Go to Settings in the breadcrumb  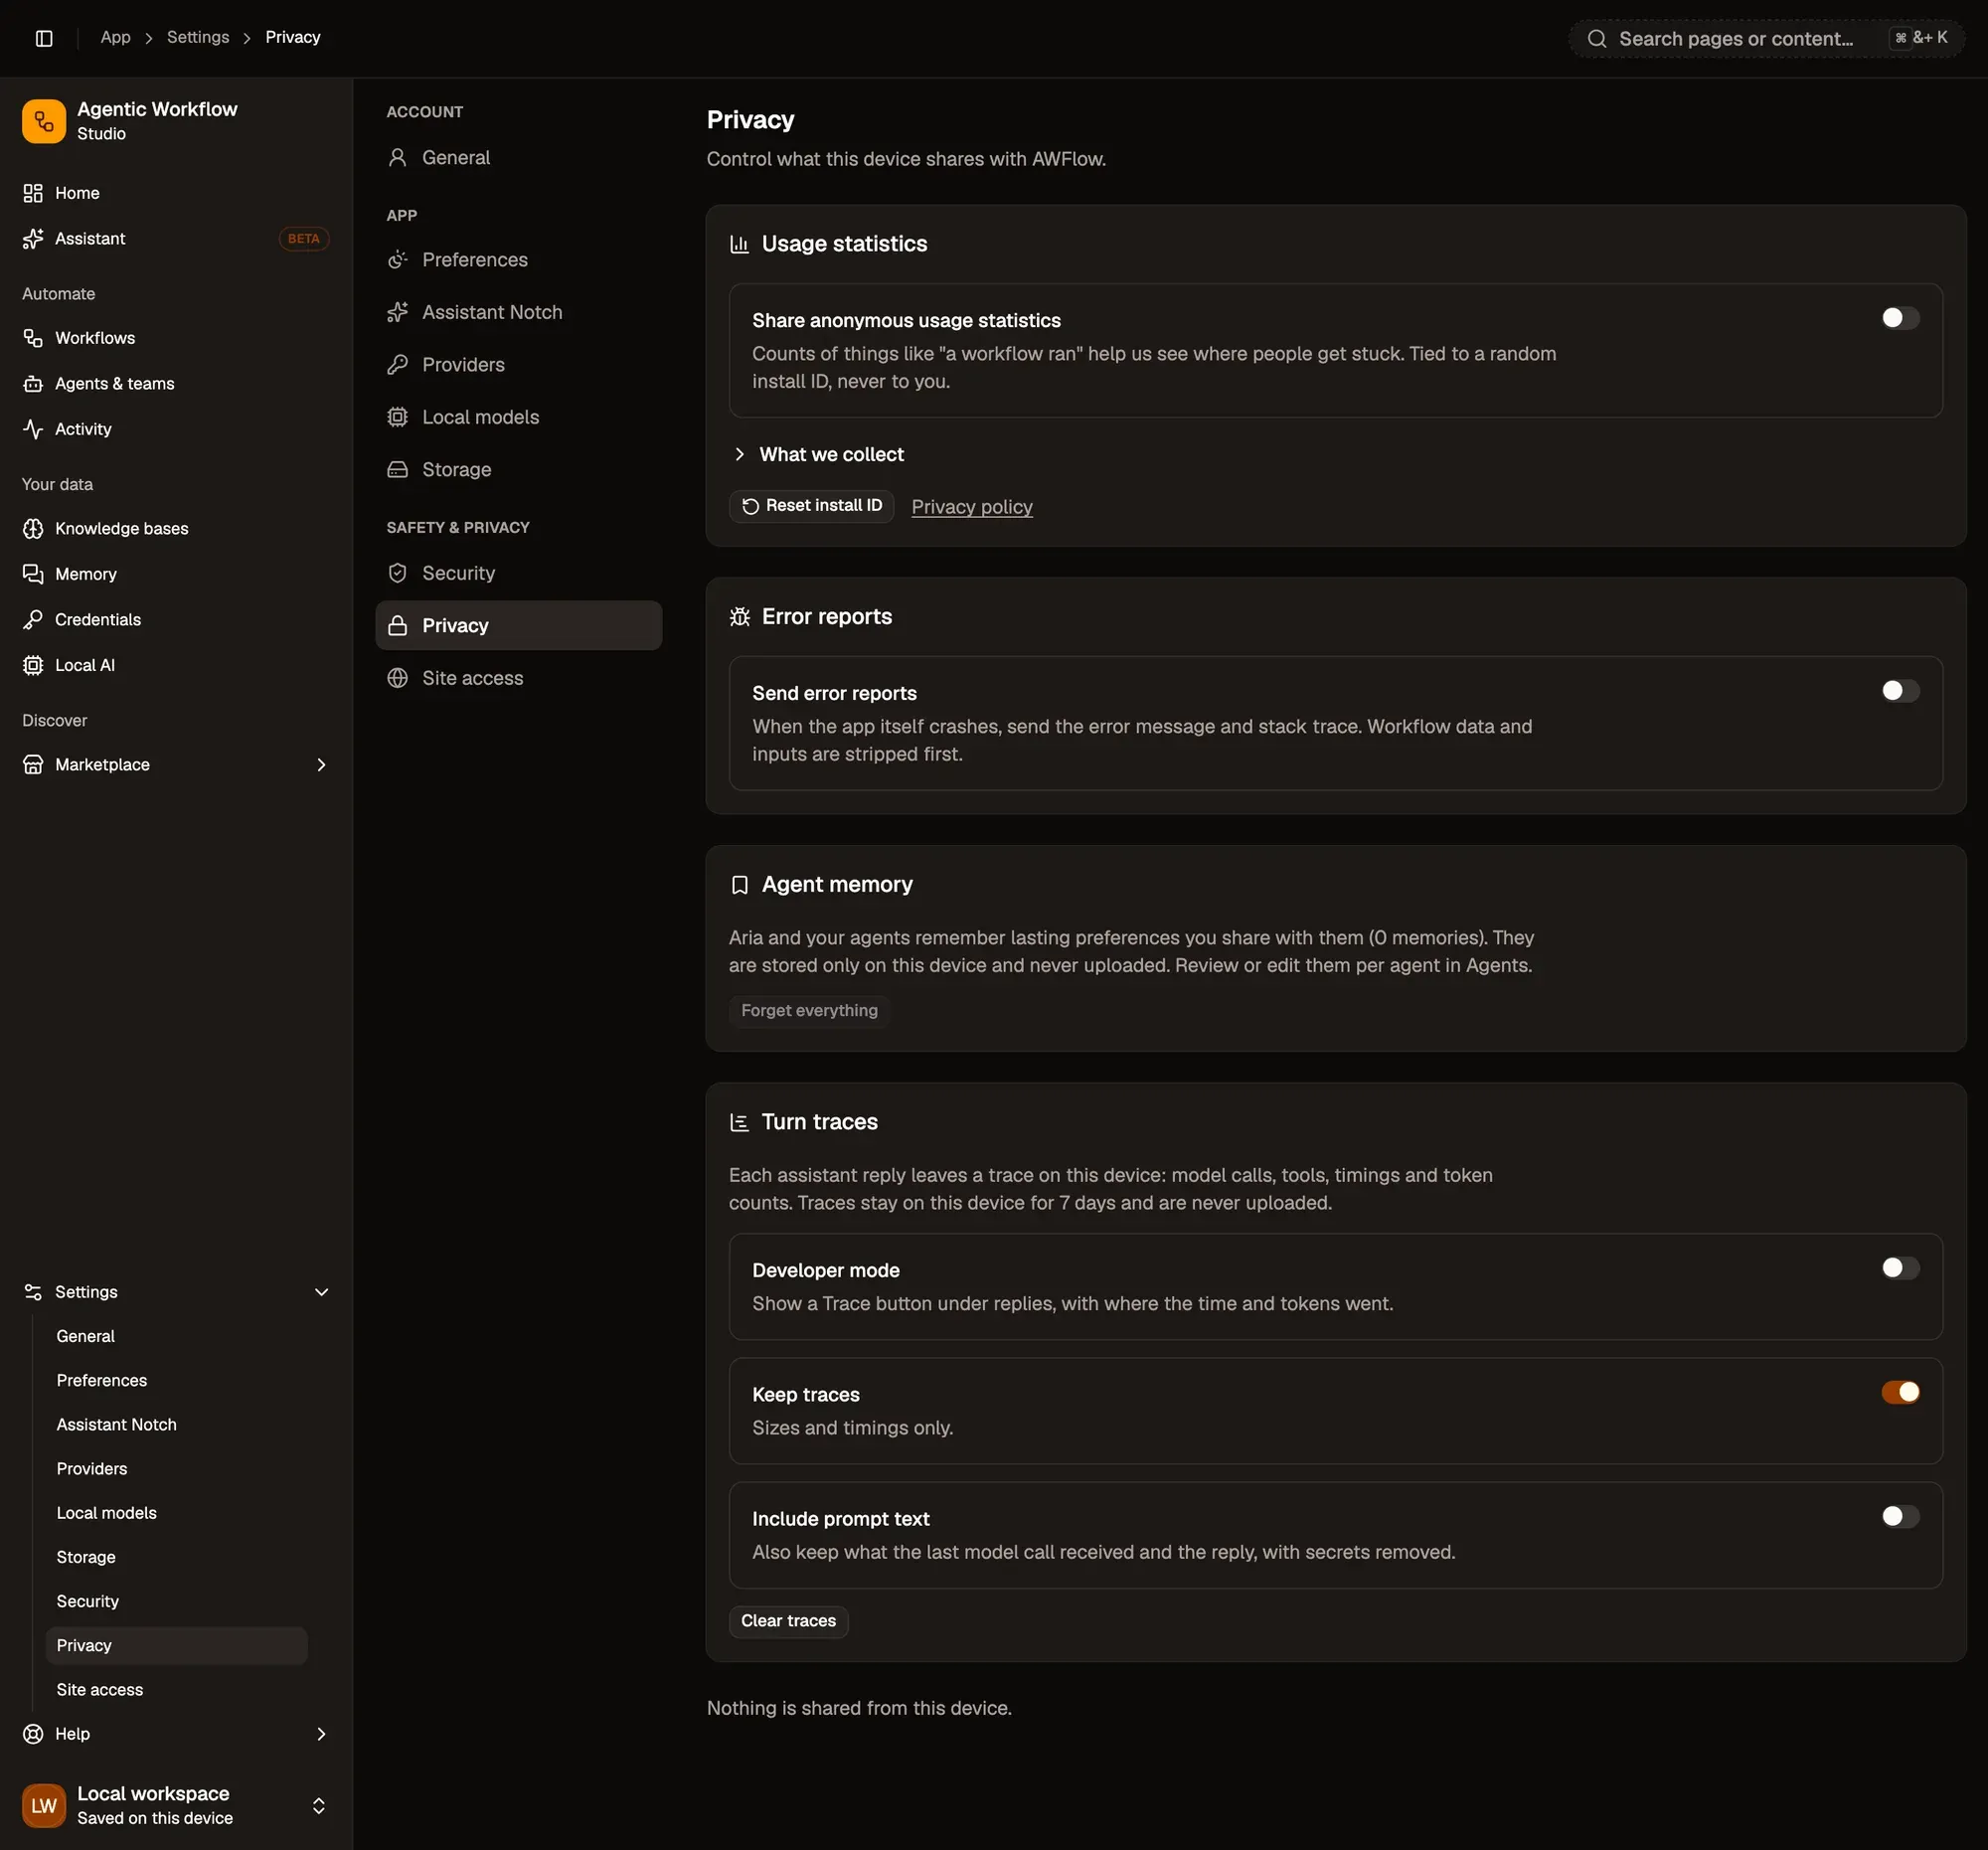pos(197,37)
